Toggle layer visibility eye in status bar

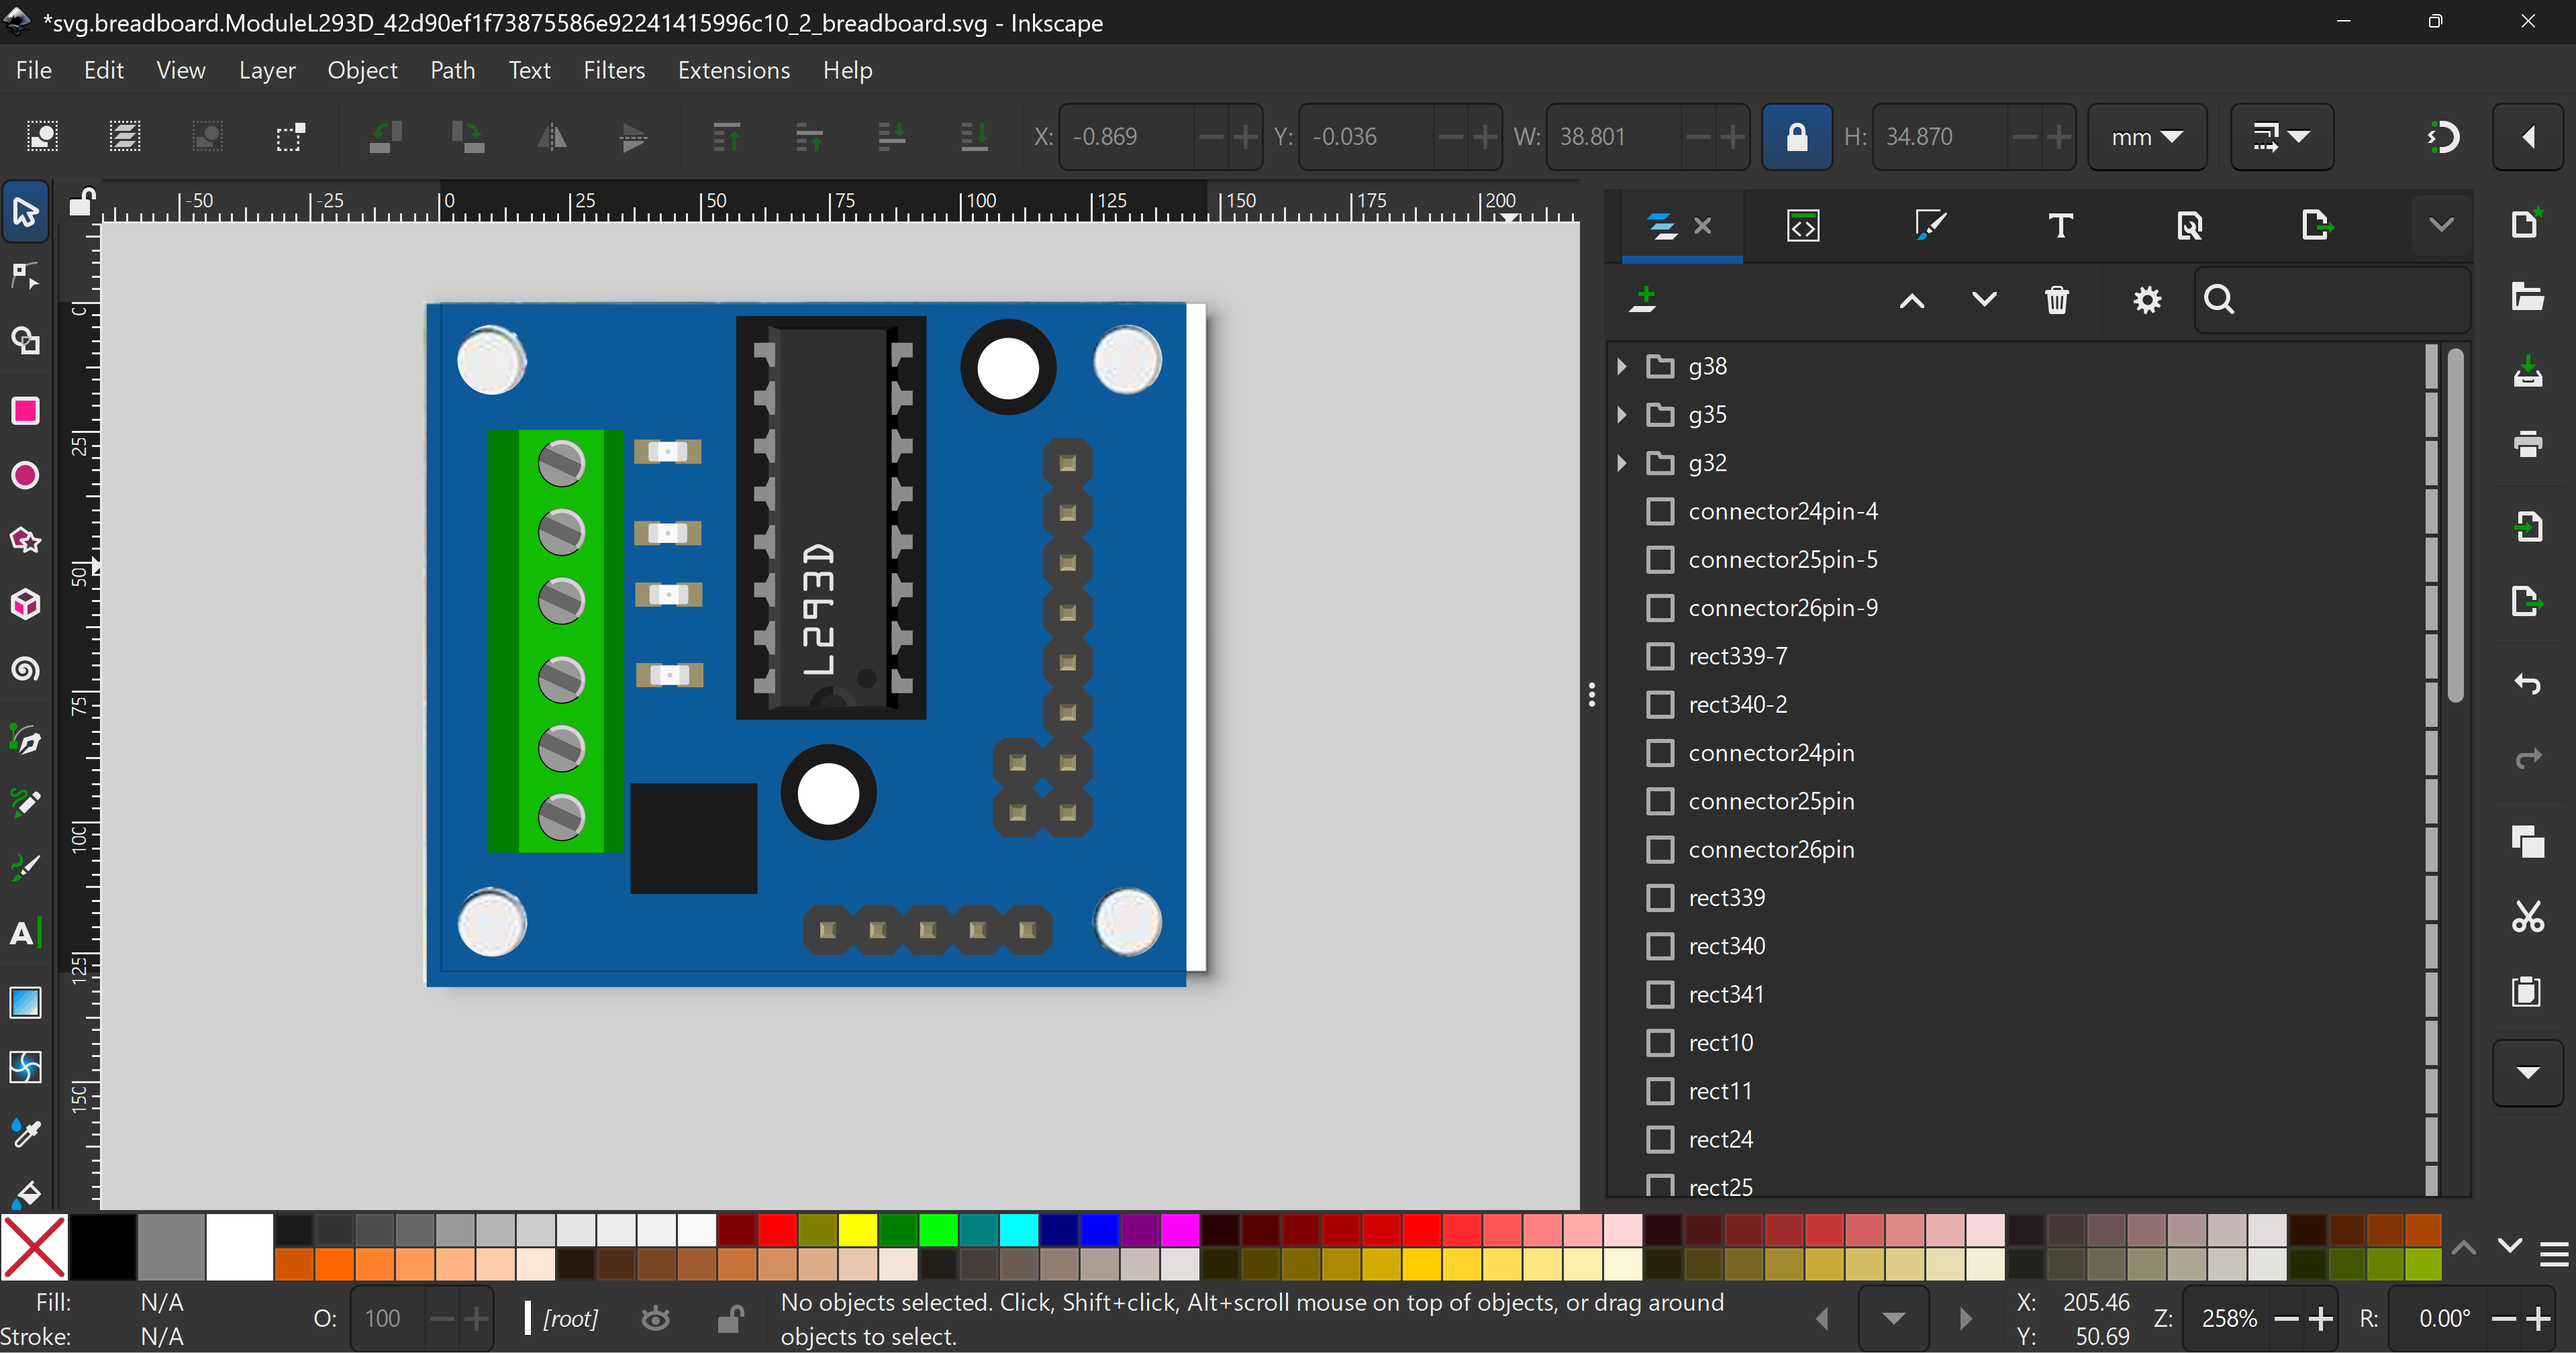pos(655,1319)
